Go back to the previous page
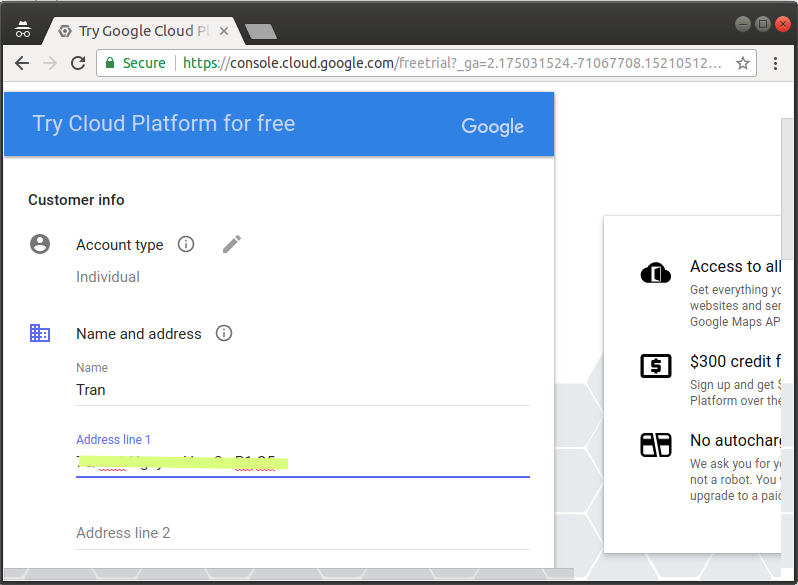 [x=22, y=63]
